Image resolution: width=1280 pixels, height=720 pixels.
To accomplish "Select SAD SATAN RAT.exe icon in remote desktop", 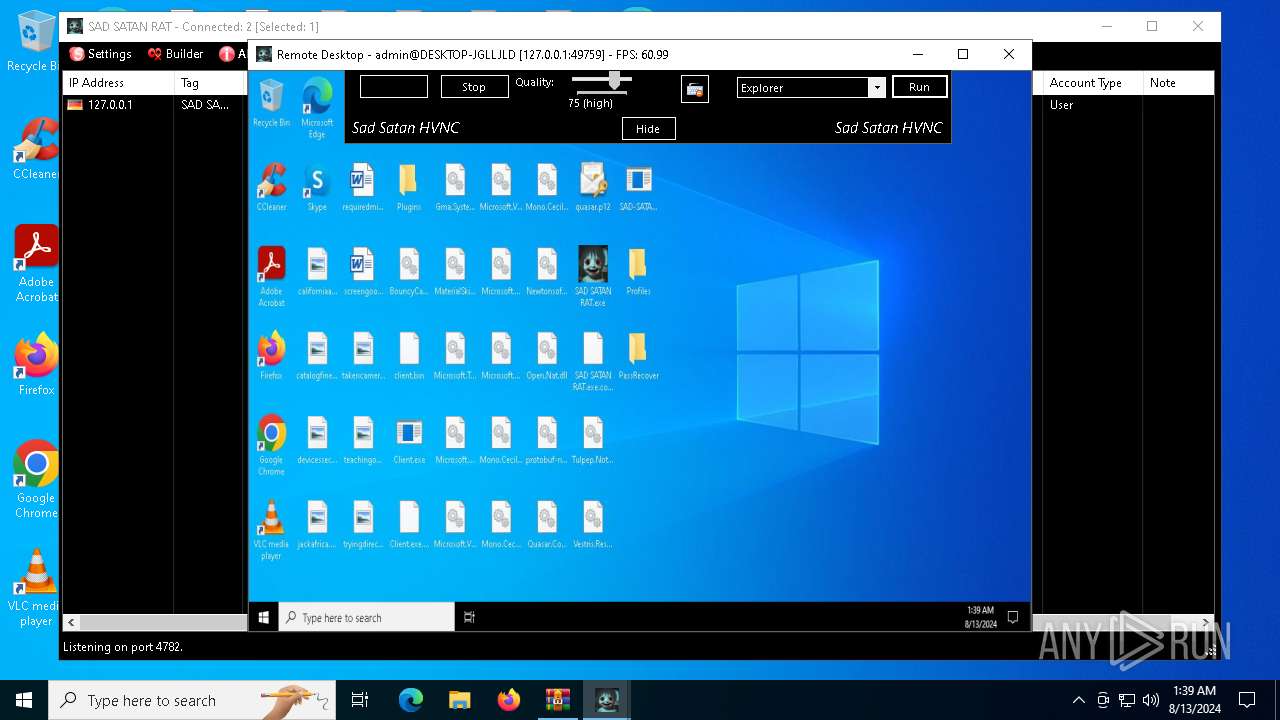I will pyautogui.click(x=593, y=266).
